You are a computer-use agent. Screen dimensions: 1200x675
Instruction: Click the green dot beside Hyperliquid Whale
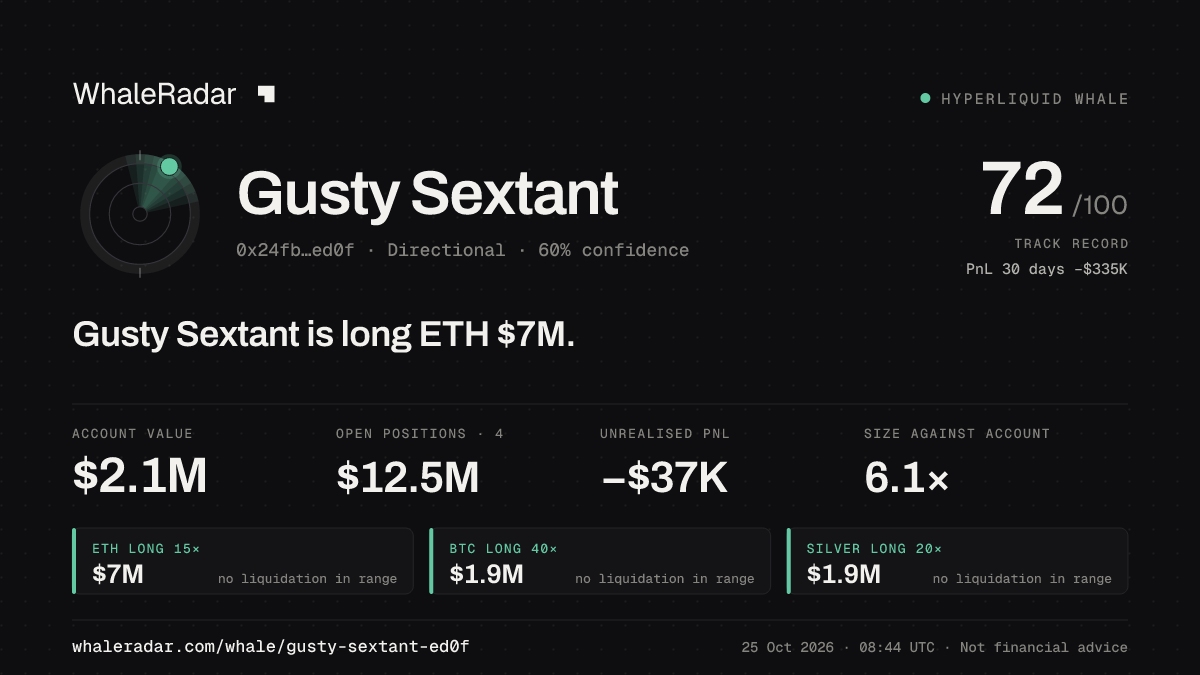point(925,98)
